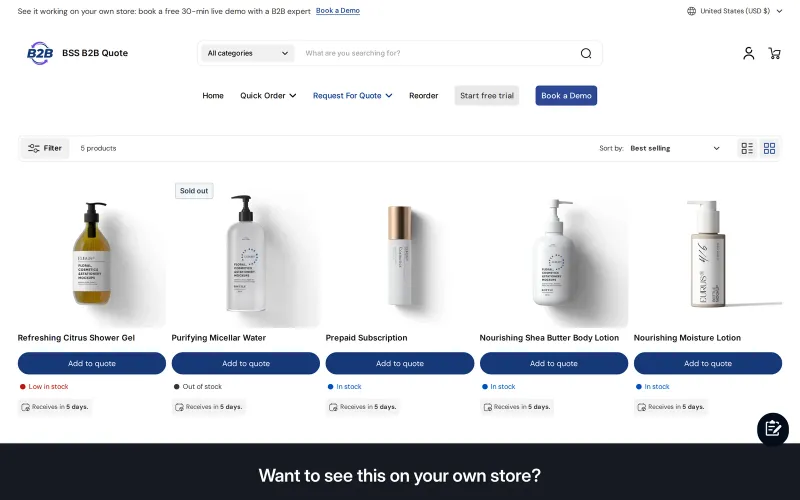Click delivery icon under Nourishing Shea Butter Body Lotion
This screenshot has width=800, height=500.
coord(487,407)
